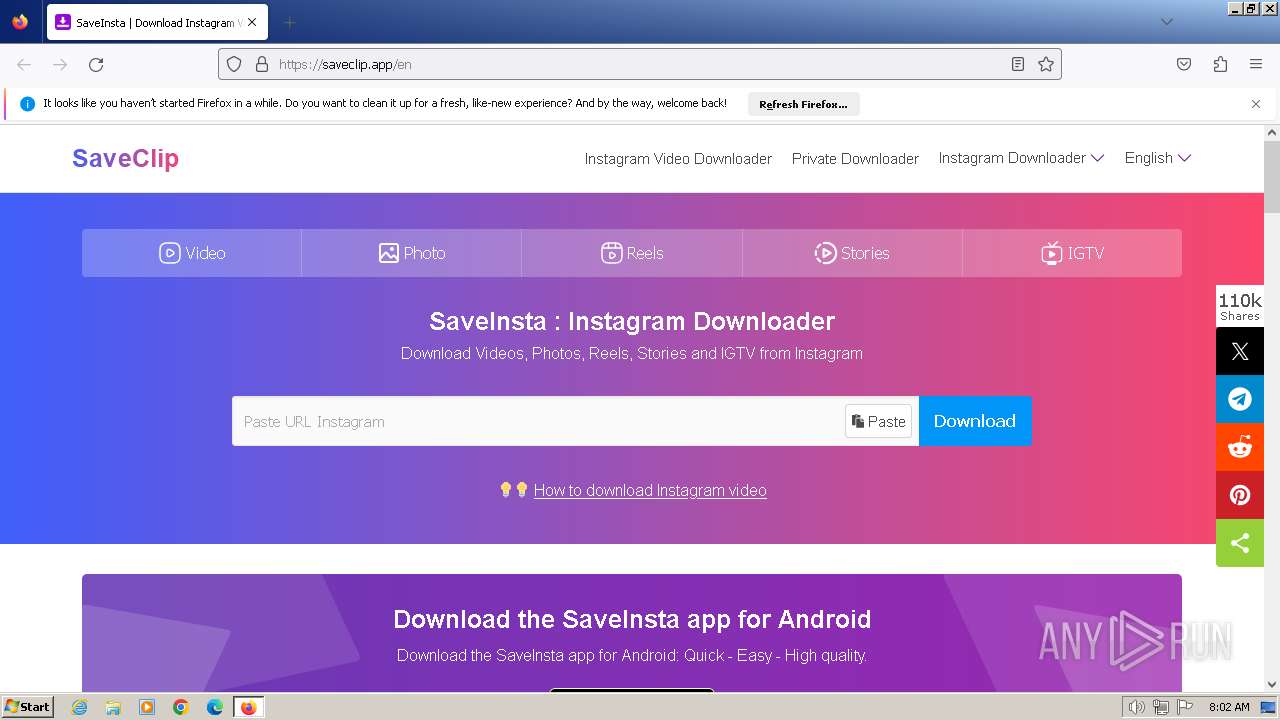The height and width of the screenshot is (720, 1280).
Task: Go back to the previous page
Action: [x=24, y=64]
